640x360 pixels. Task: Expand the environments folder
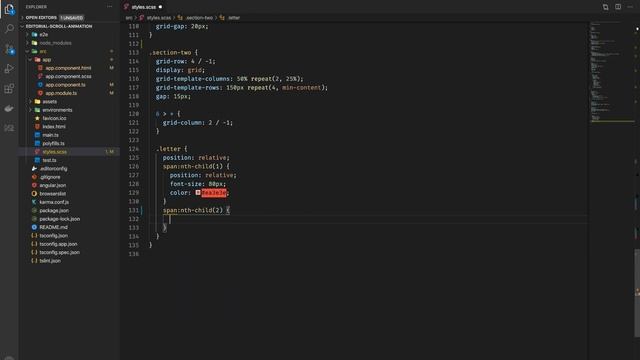[57, 110]
